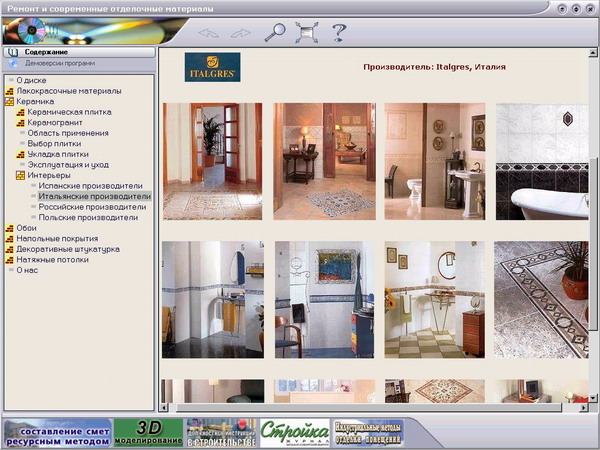Click the ITALGRES logo
Viewport: 600px width, 450px height.
pos(212,67)
